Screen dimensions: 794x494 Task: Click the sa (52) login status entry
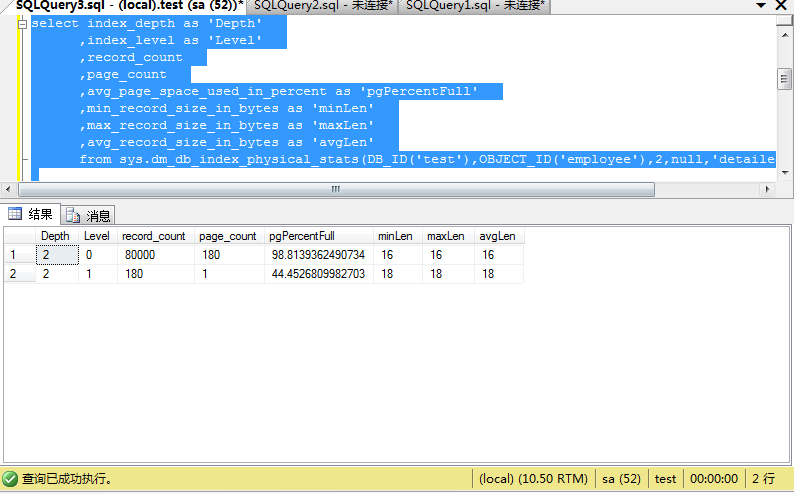[621, 479]
